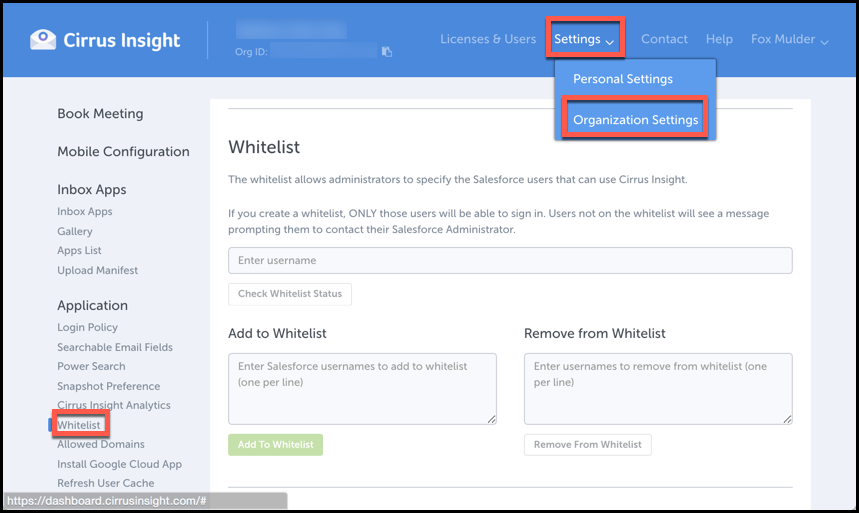Open the Help link
The image size is (859, 513).
coord(719,39)
